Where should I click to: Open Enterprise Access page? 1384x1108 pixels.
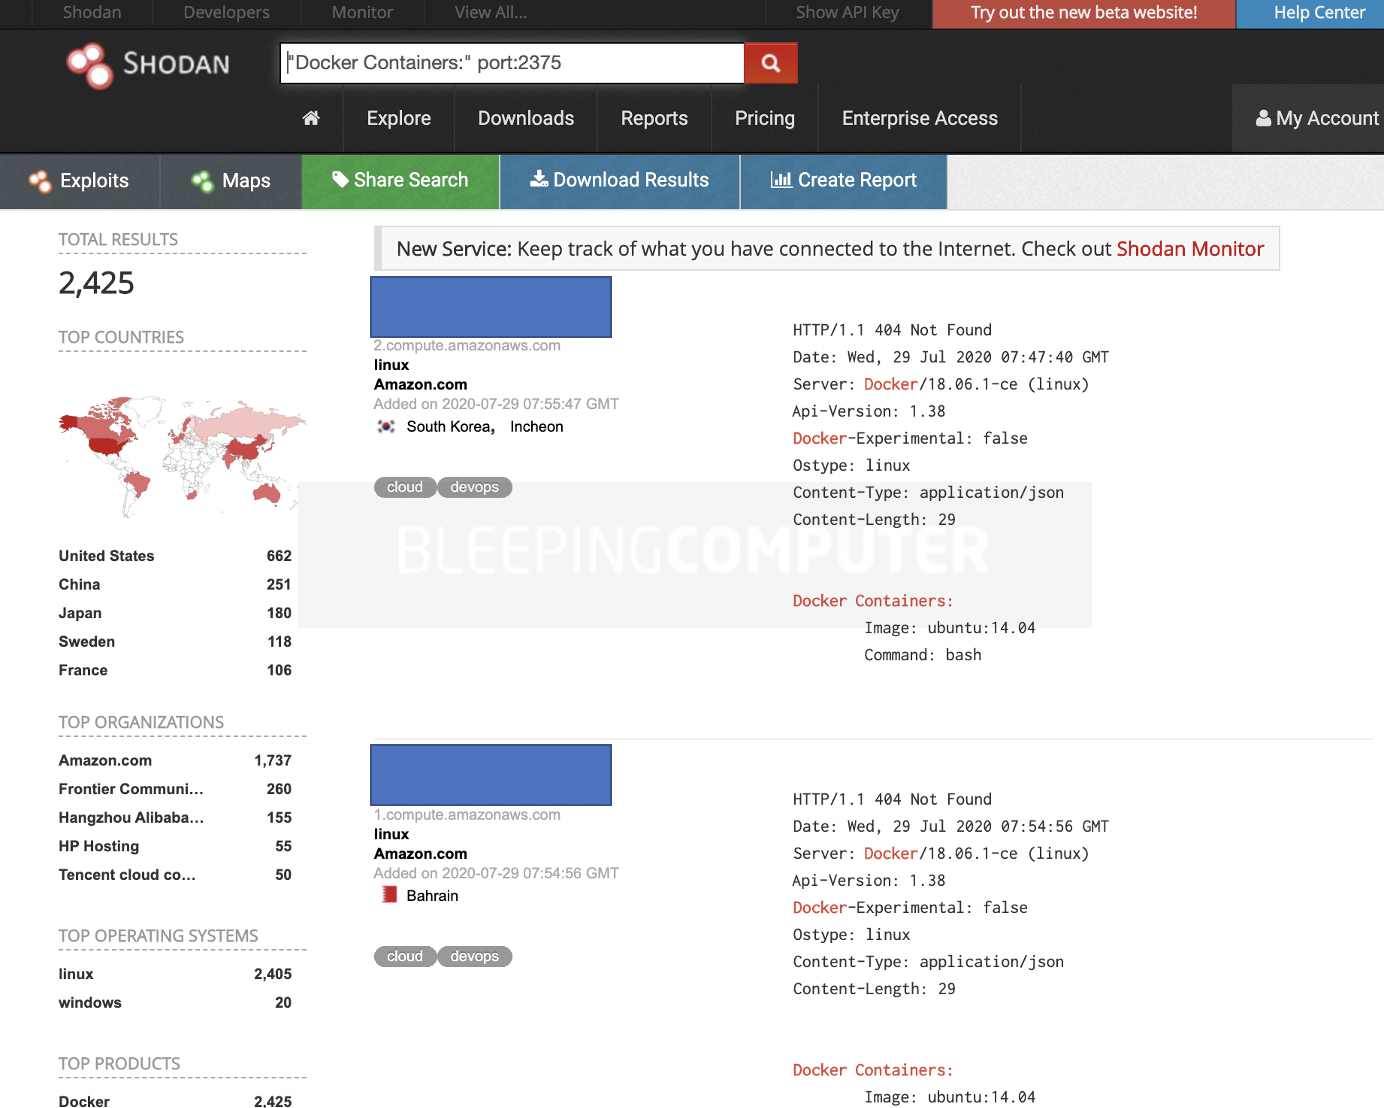(x=920, y=118)
